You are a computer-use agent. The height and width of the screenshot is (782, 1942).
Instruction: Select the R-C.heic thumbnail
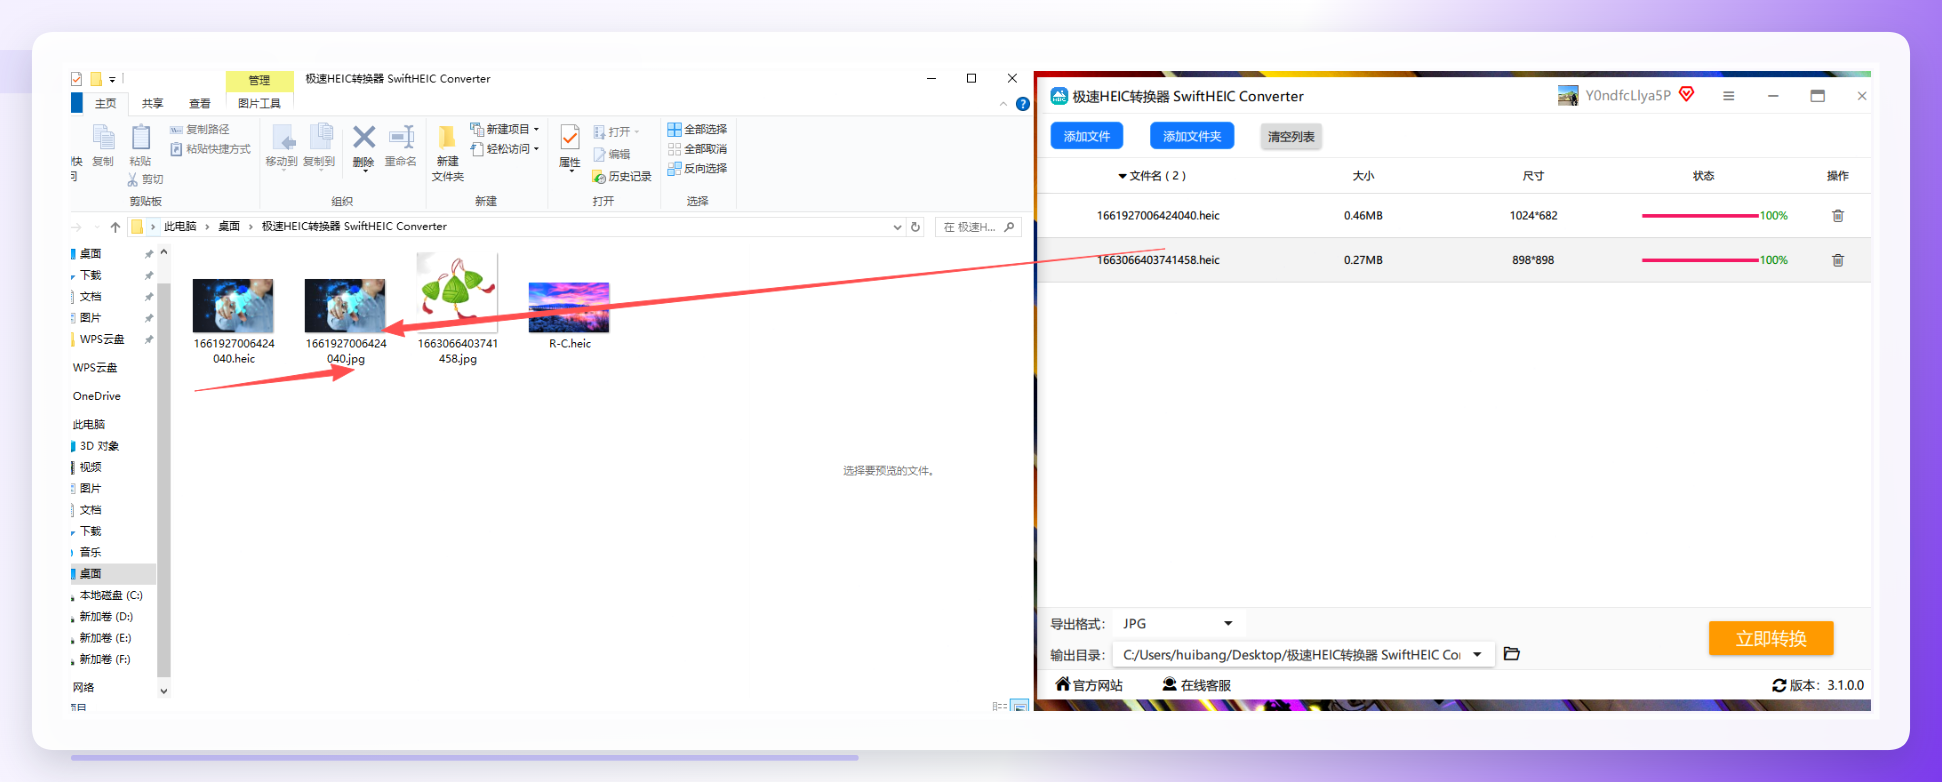pyautogui.click(x=569, y=307)
